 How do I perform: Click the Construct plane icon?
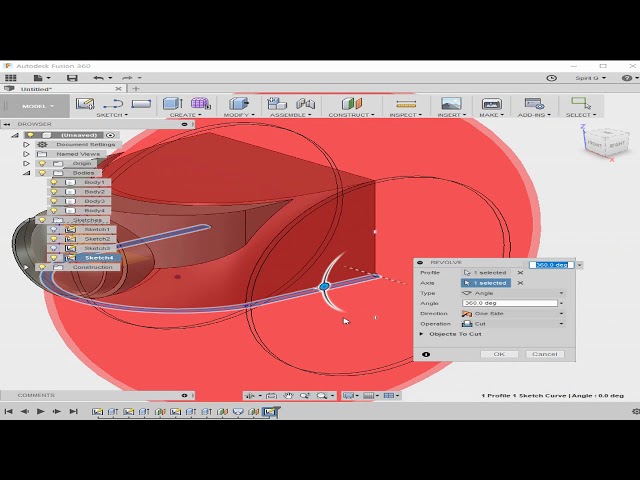[x=351, y=103]
